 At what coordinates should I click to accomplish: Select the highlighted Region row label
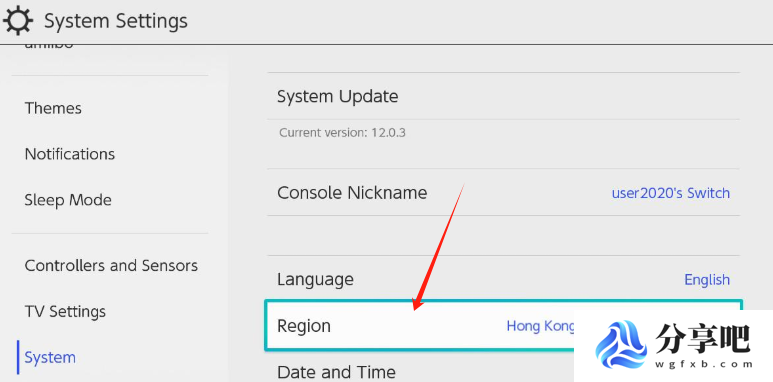coord(304,326)
